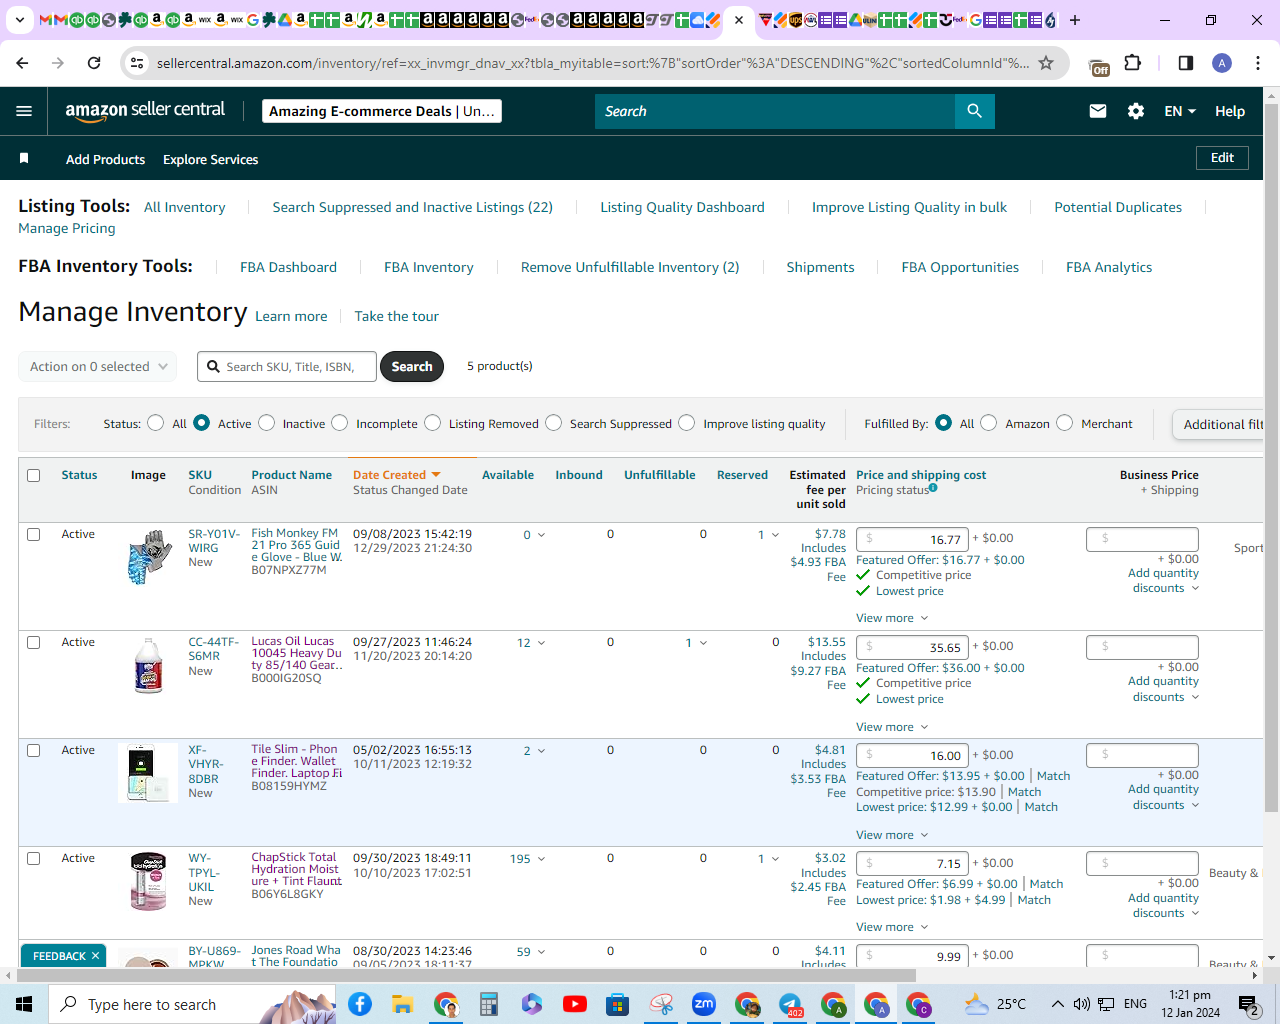Screen dimensions: 1280x1024
Task: Click the Pricing status info icon
Action: pos(933,488)
